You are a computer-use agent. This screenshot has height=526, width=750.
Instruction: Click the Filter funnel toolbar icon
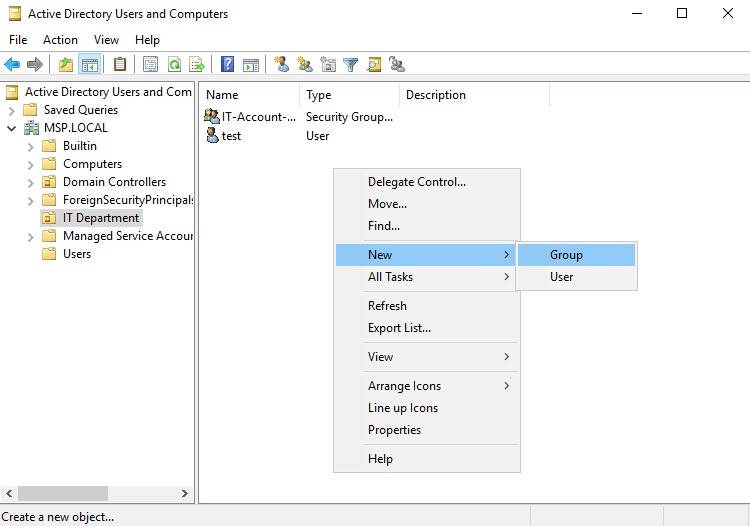(351, 65)
